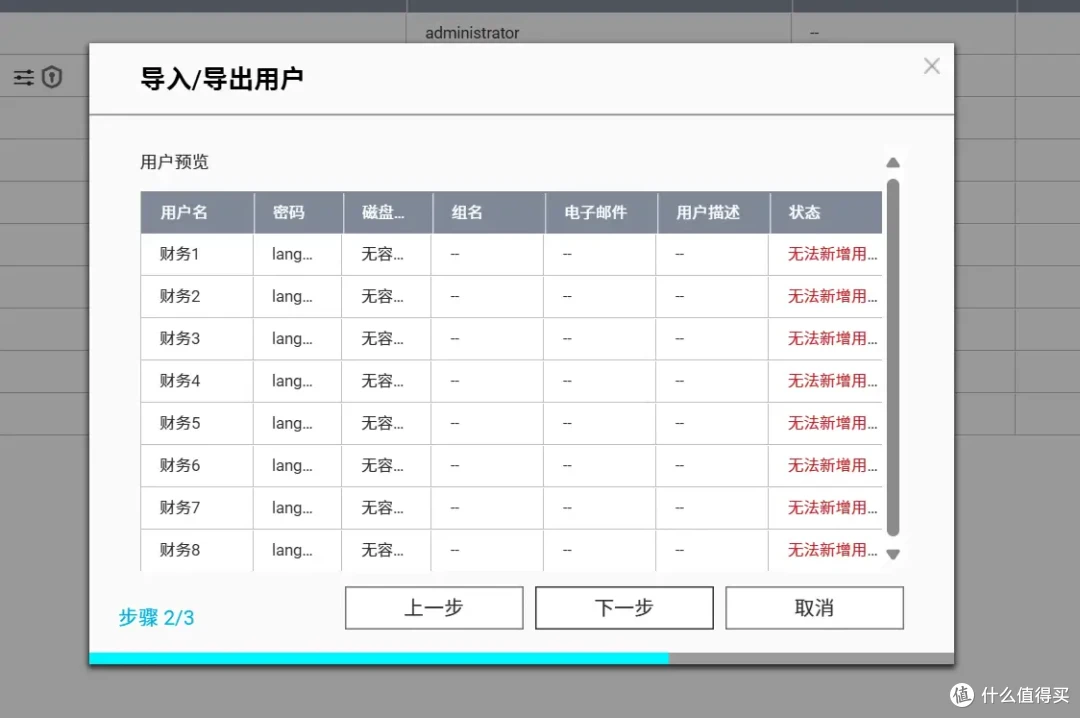Click the disk quota cell of 财务4
The height and width of the screenshot is (718, 1080).
[386, 381]
